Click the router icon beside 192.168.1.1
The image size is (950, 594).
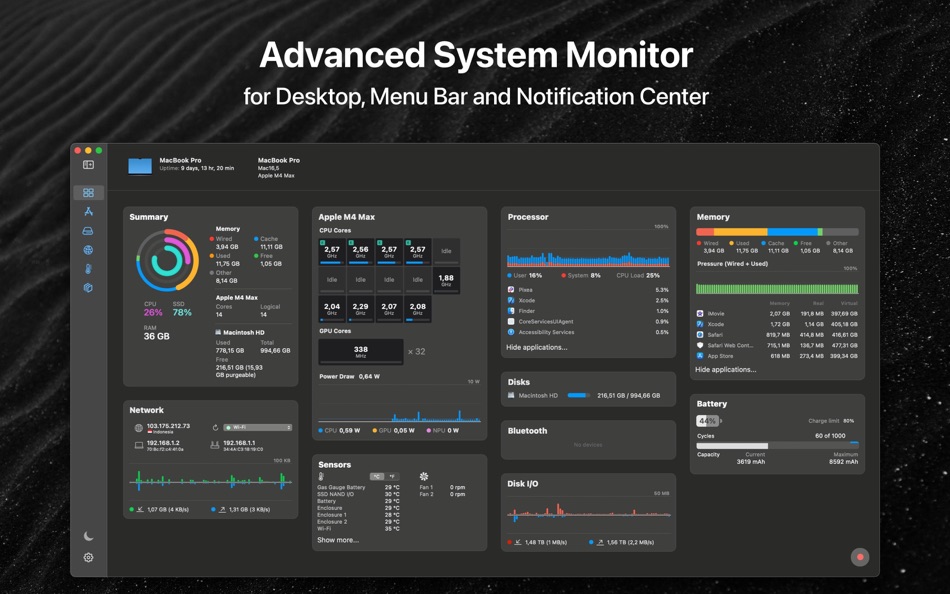[x=214, y=445]
